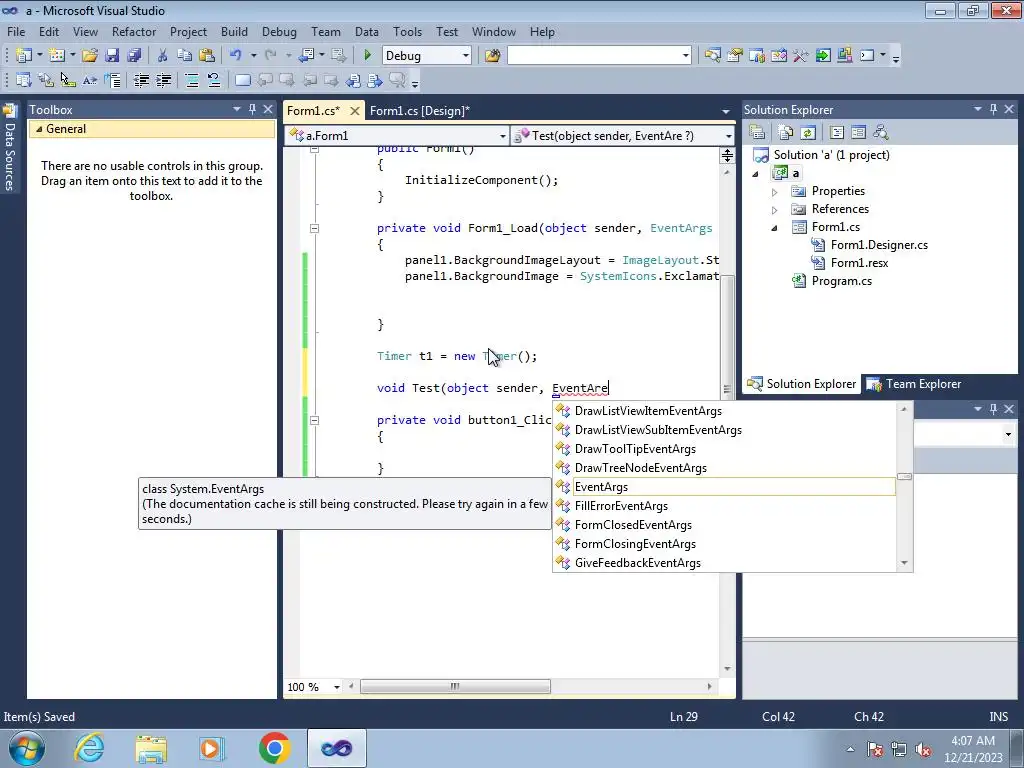Click View Designer icon in Solution Explorer
Image resolution: width=1024 pixels, height=768 pixels.
point(858,133)
